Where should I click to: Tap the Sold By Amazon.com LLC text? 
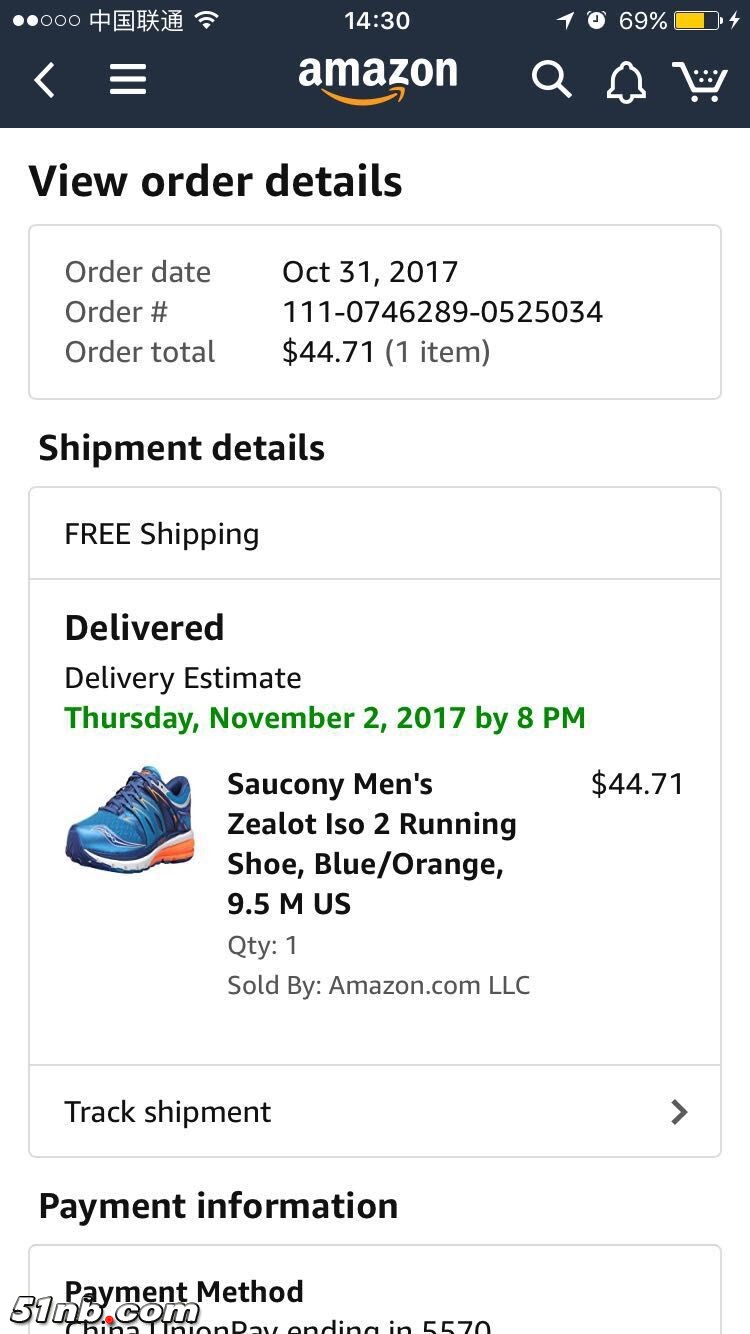click(x=378, y=985)
